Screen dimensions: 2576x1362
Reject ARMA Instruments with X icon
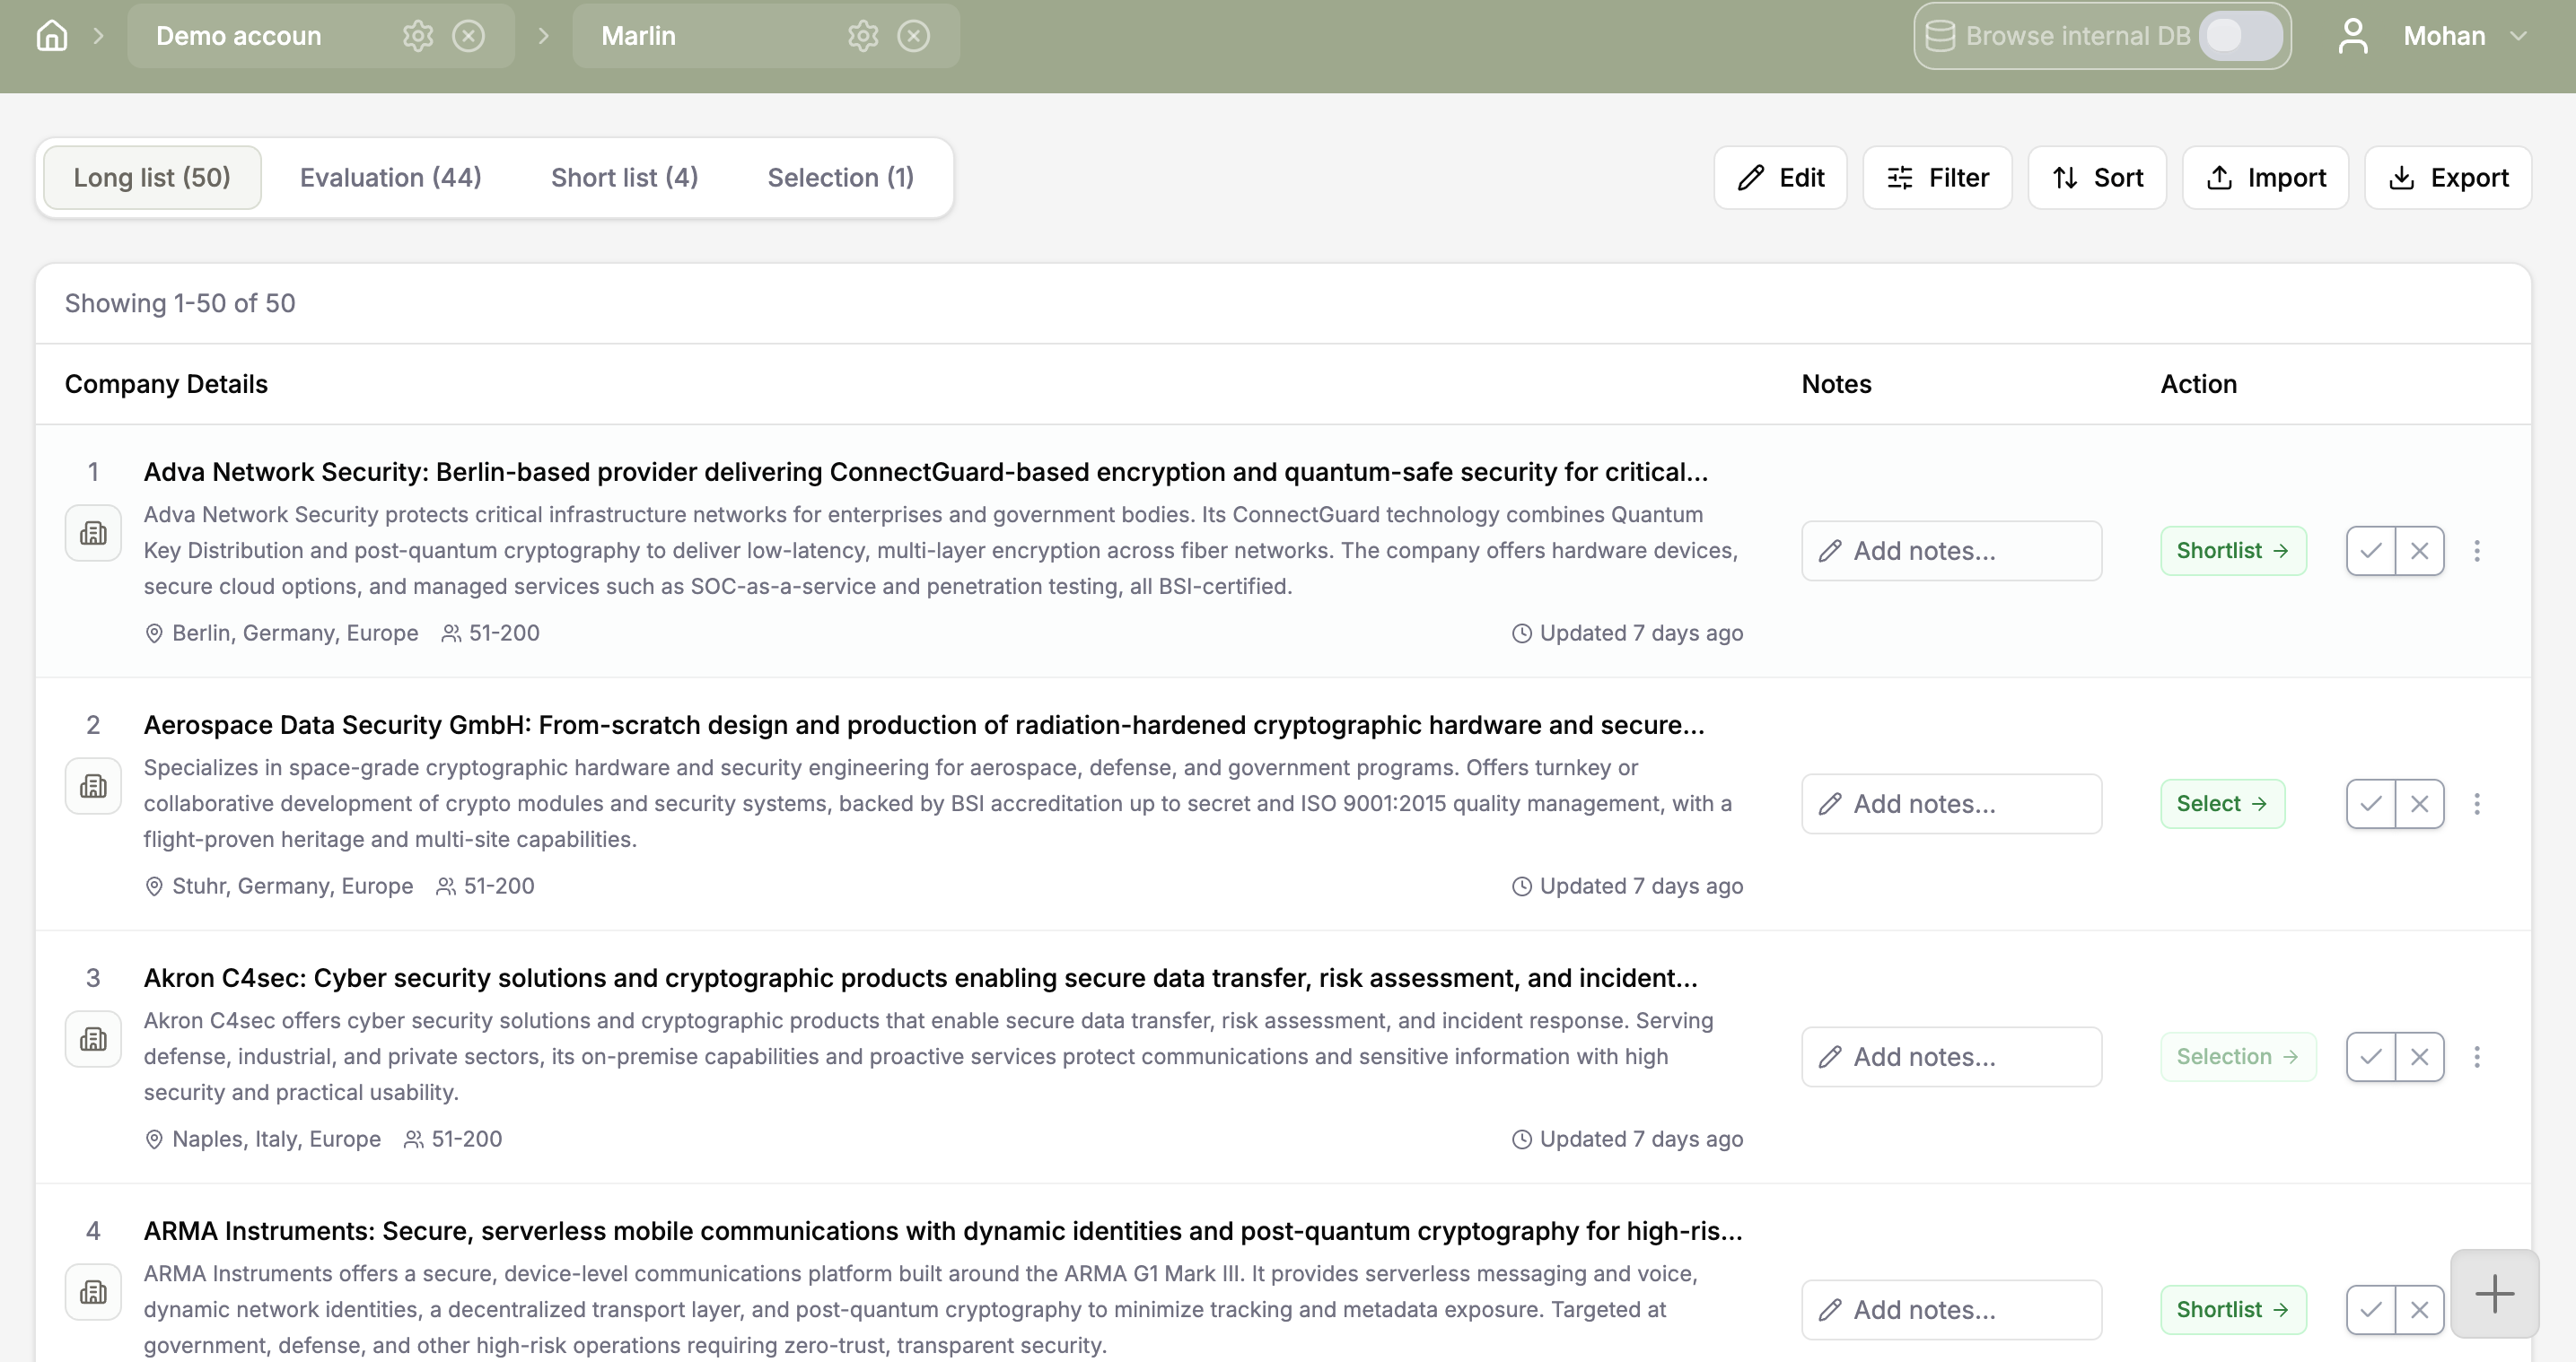(2420, 1310)
